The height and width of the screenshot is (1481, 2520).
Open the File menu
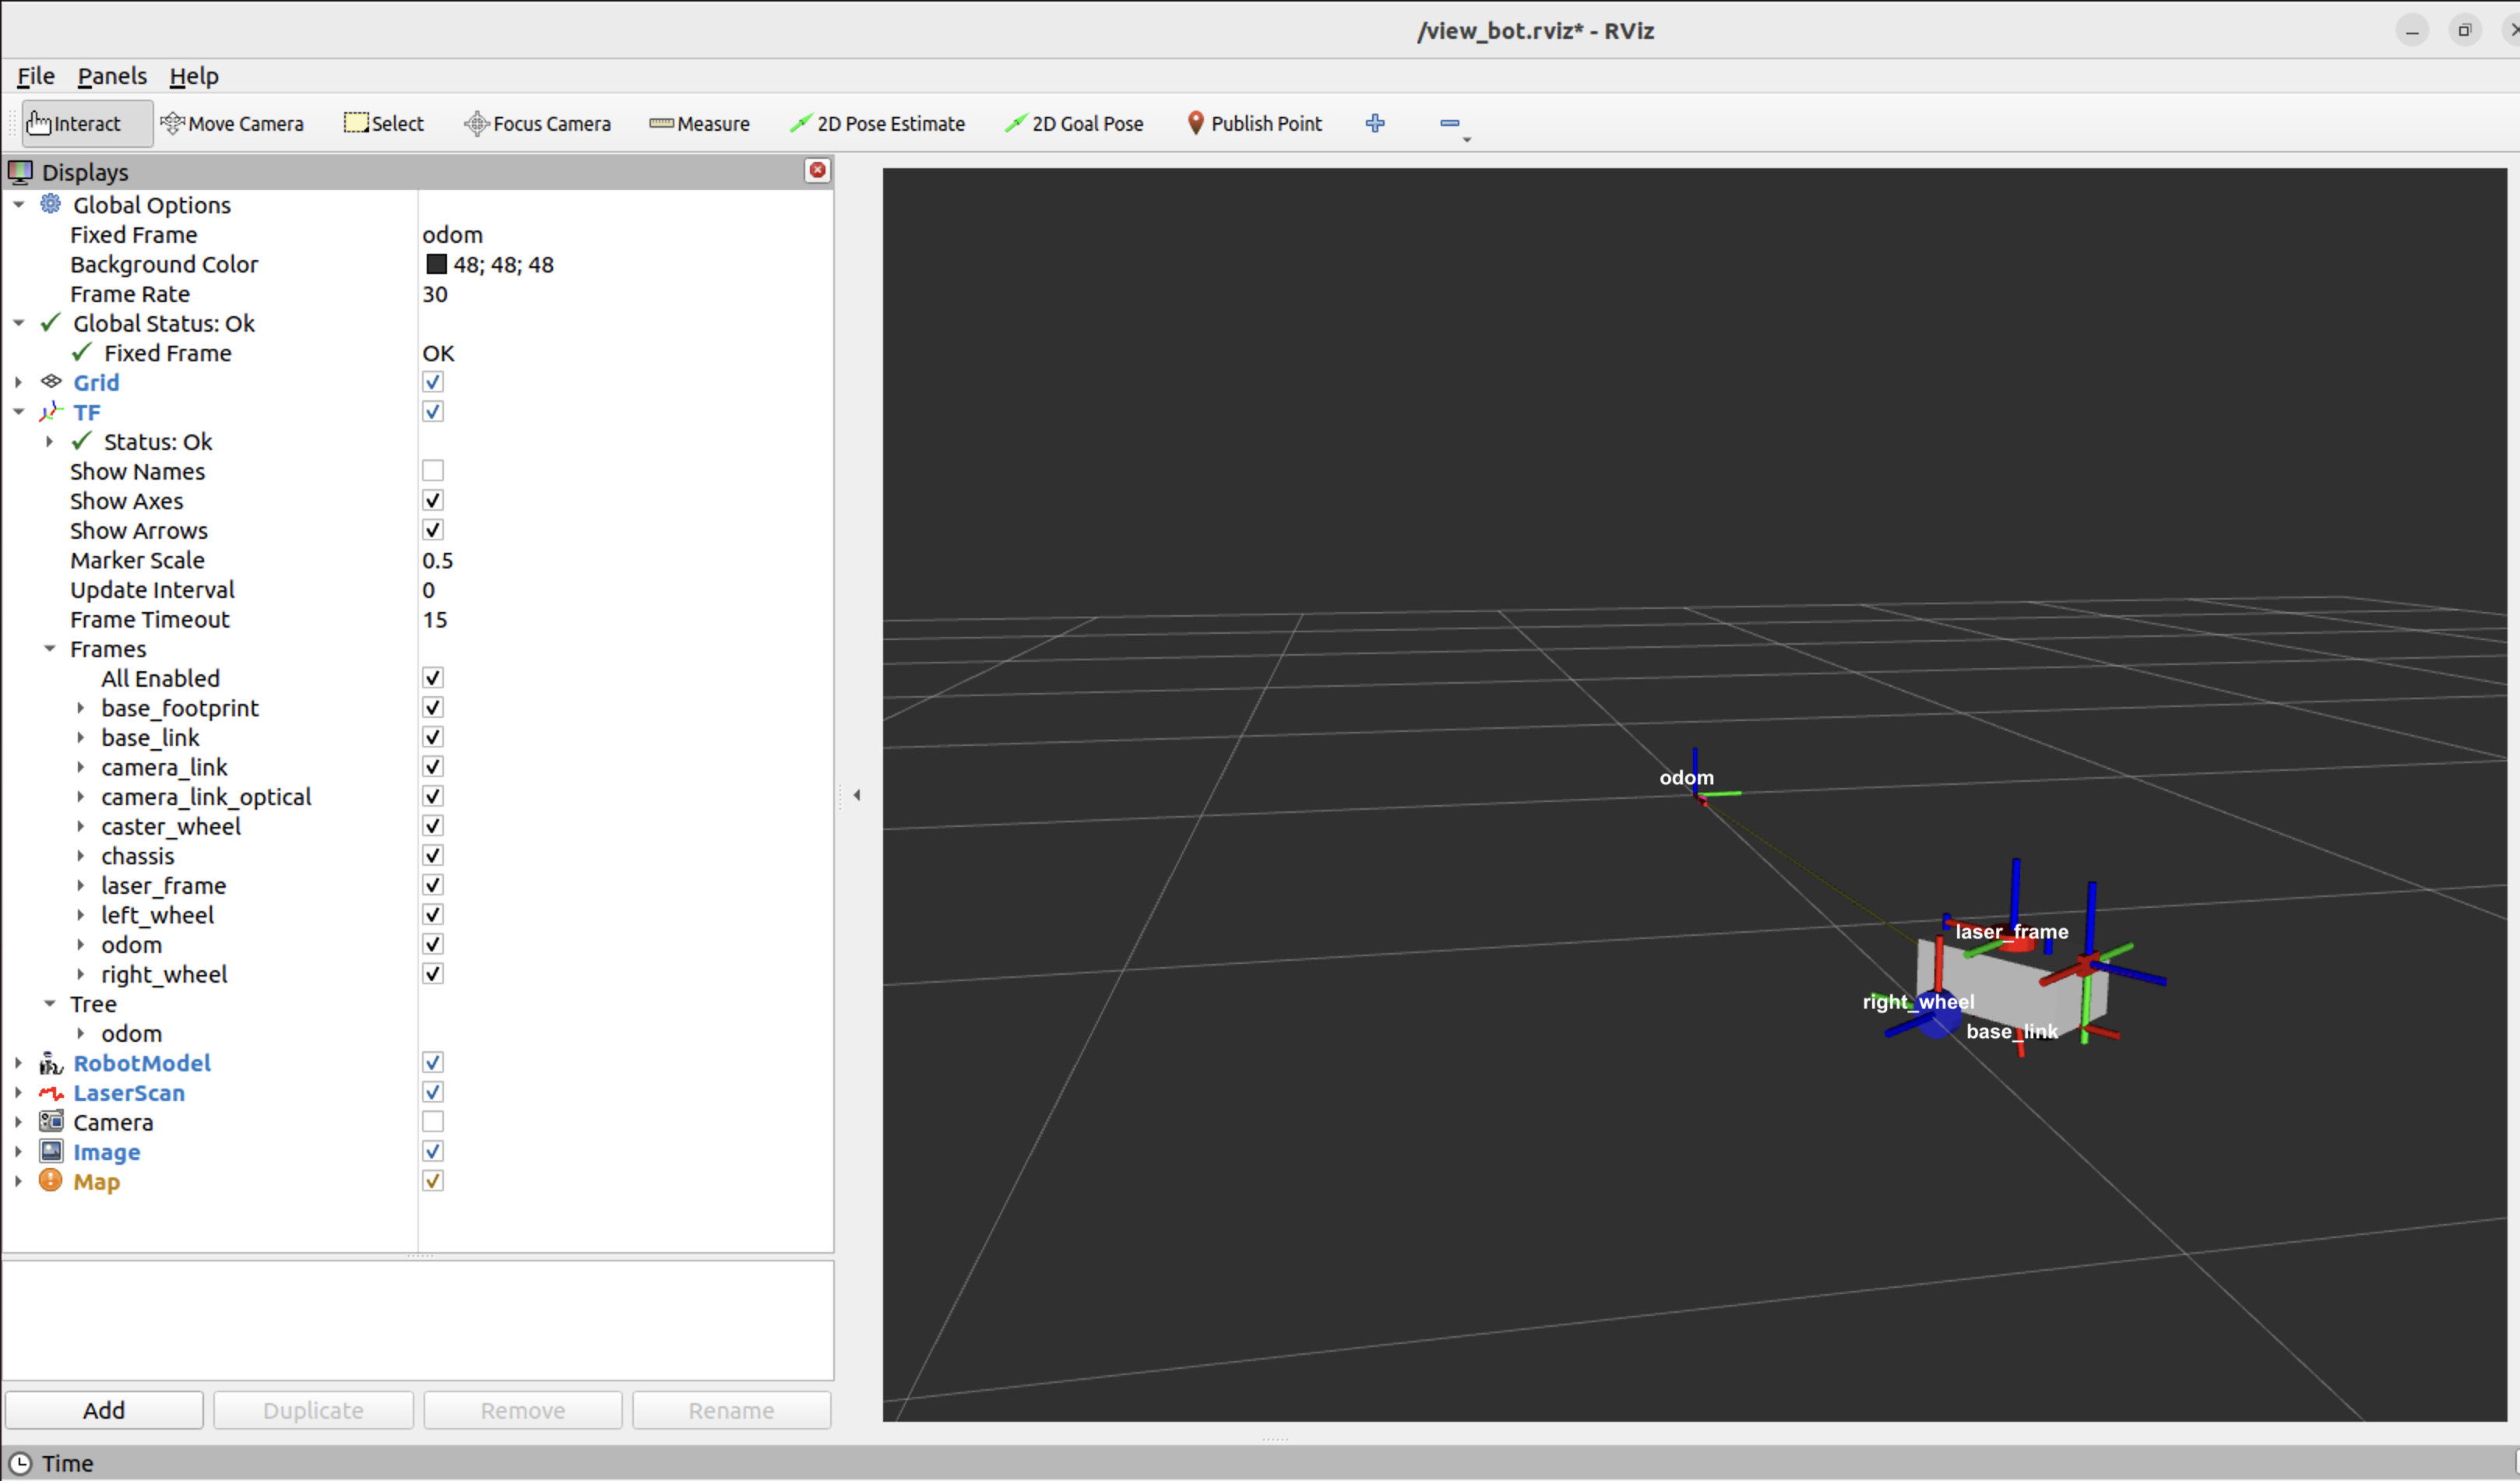click(x=35, y=76)
